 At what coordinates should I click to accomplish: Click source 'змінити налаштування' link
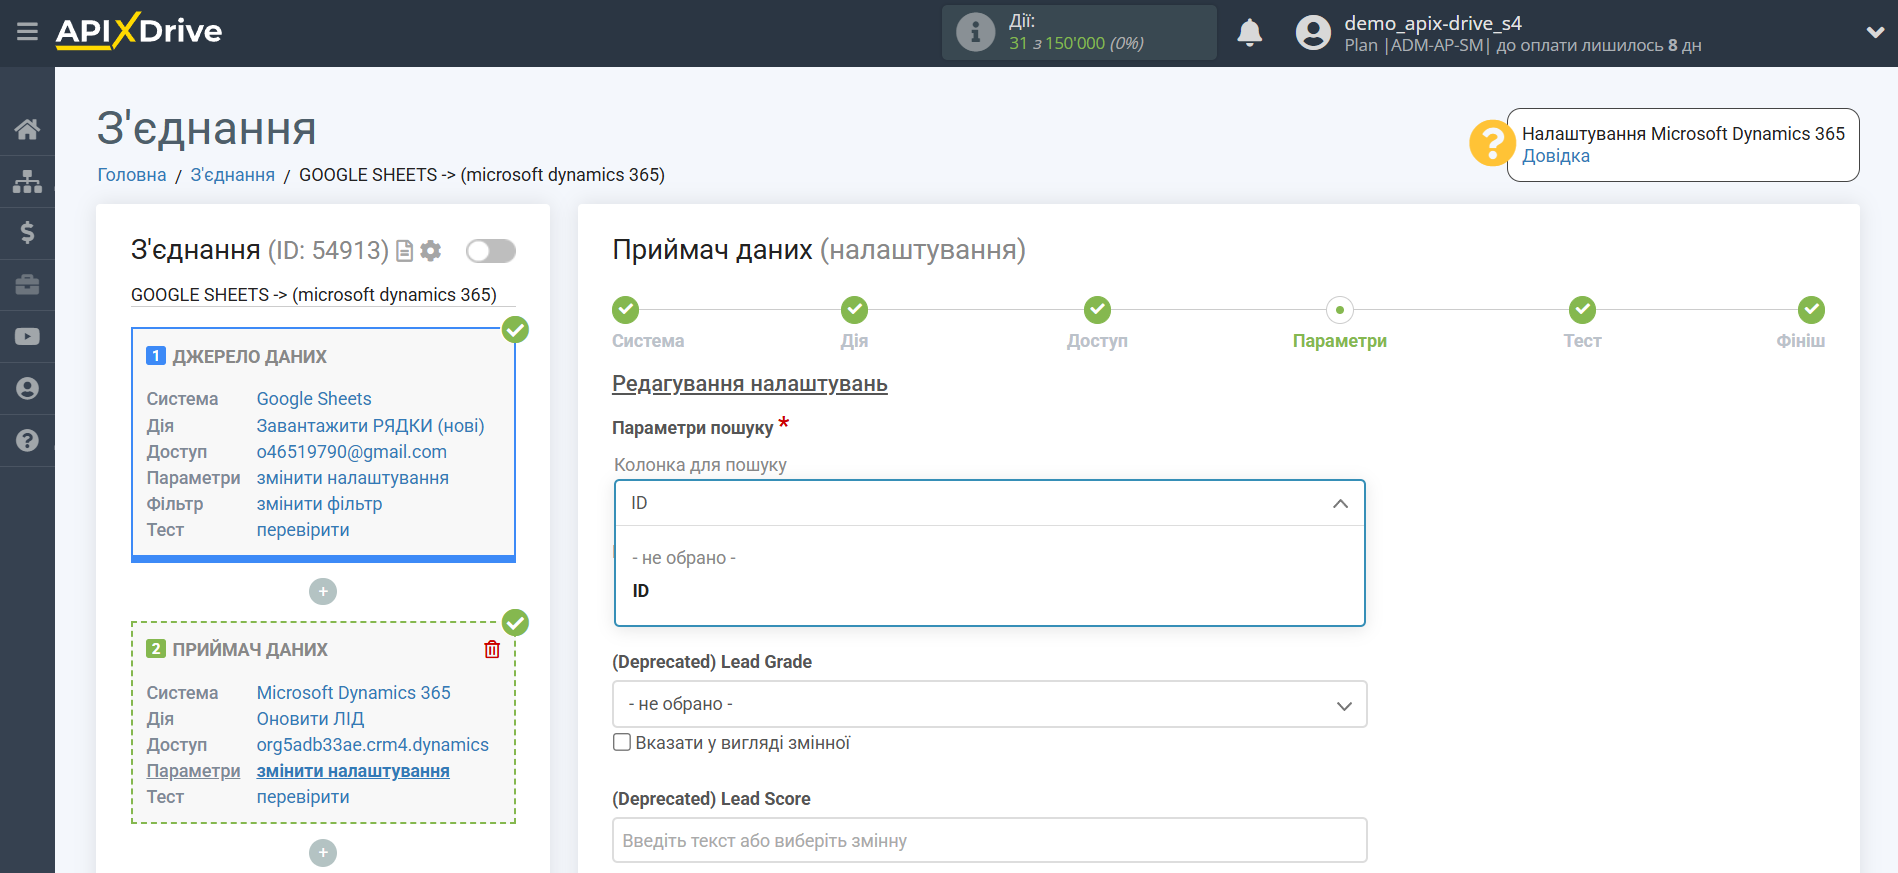click(353, 478)
